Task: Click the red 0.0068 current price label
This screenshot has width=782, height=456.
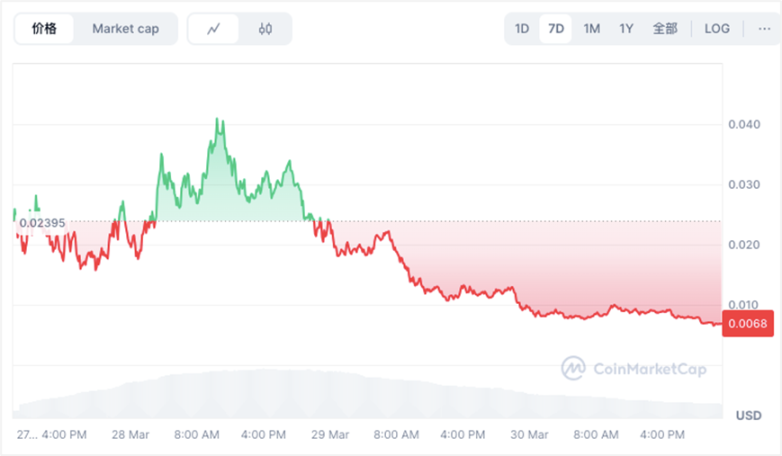Action: 747,323
